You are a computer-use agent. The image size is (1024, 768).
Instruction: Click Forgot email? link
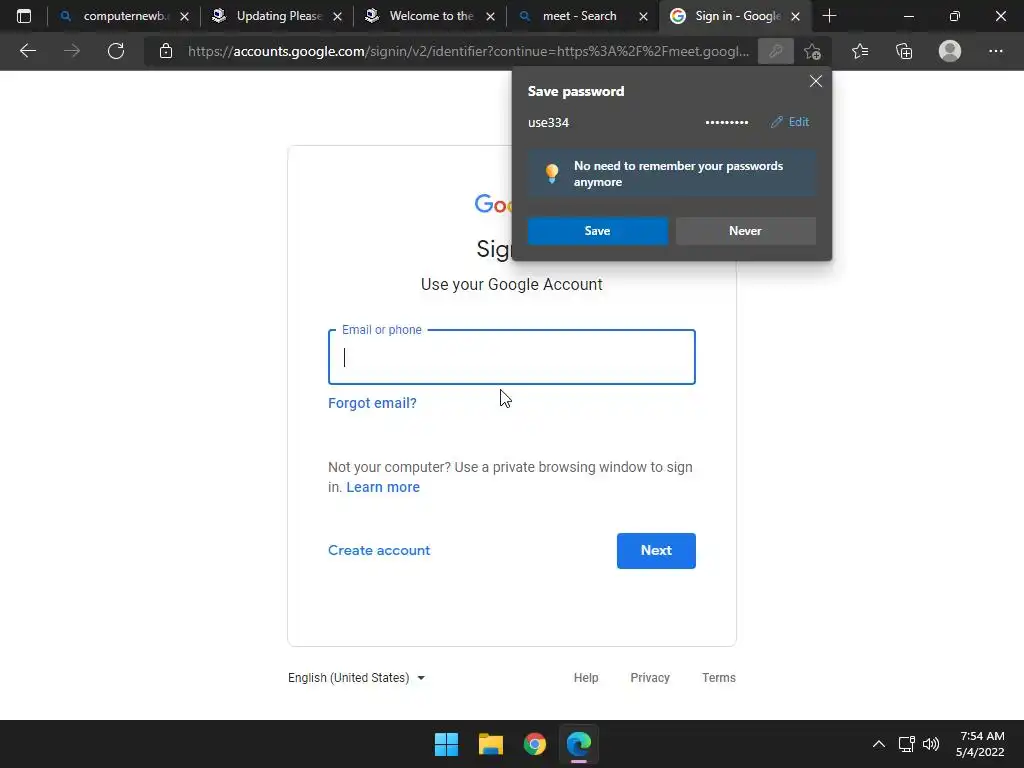(372, 403)
